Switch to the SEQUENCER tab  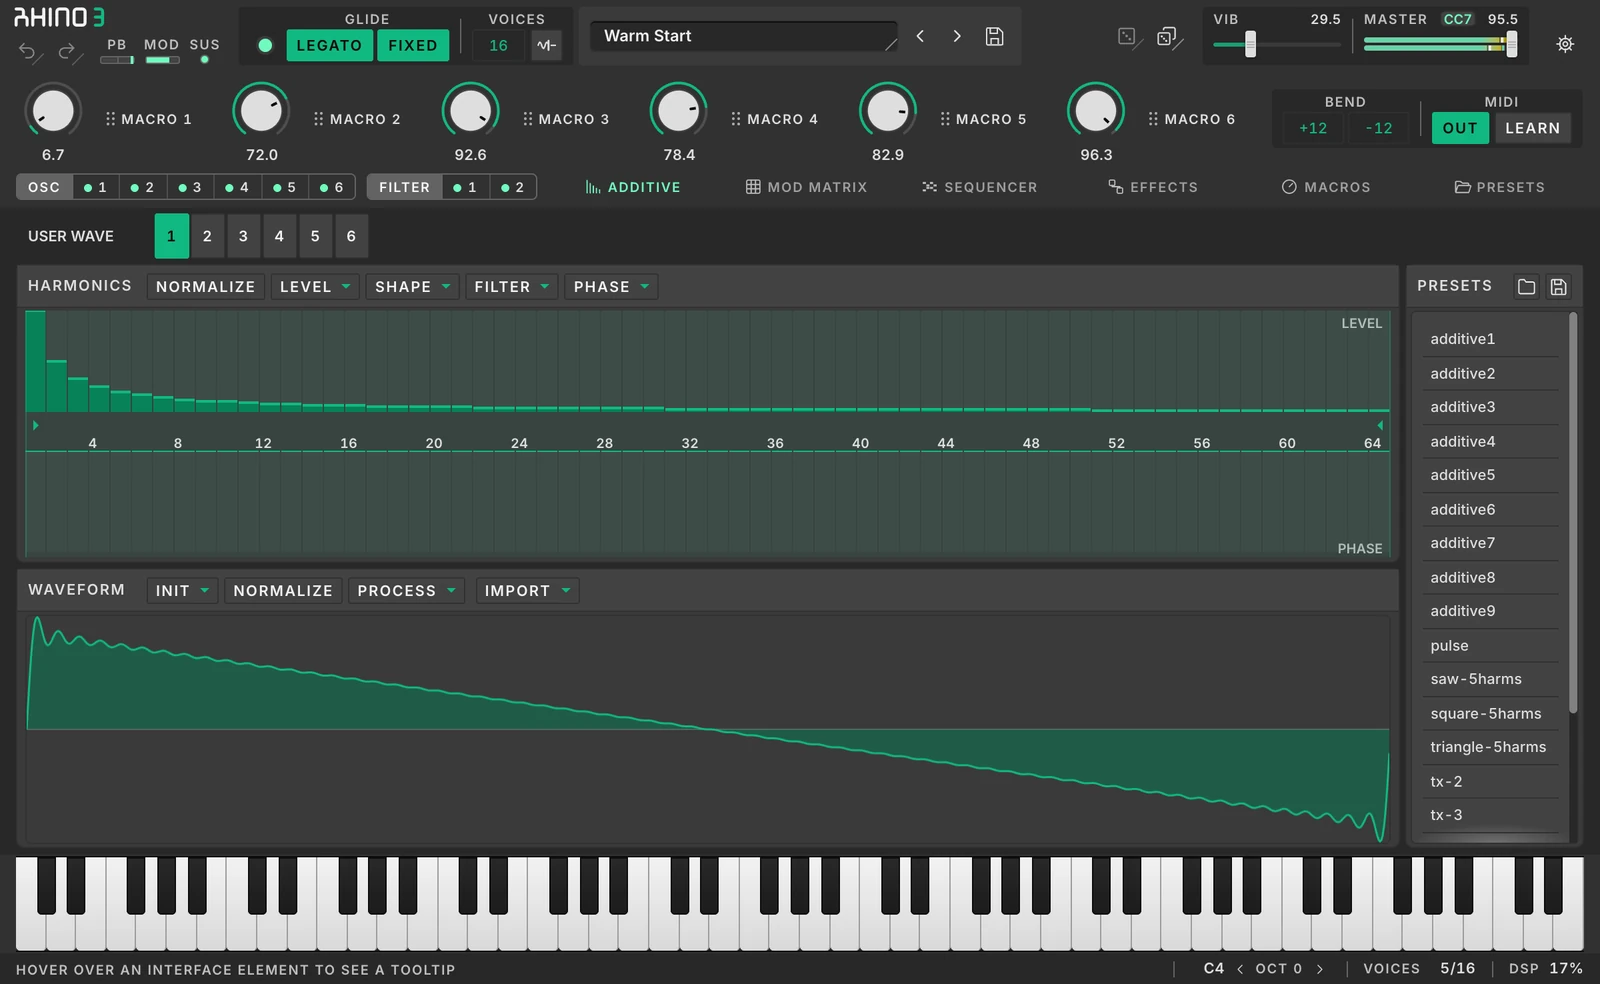click(979, 187)
